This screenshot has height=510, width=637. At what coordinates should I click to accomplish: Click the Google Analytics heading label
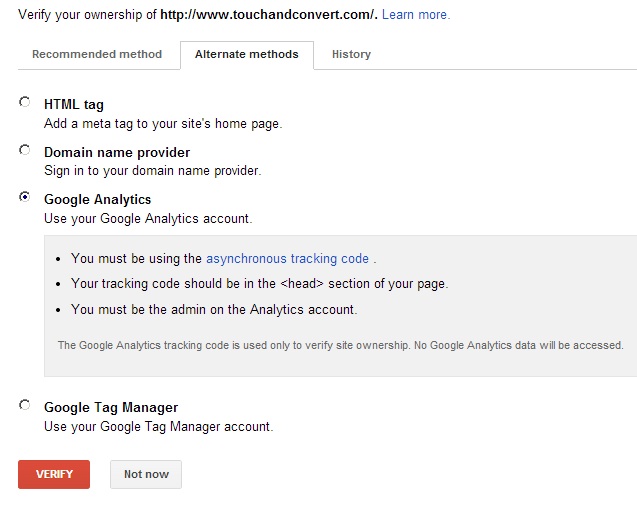point(98,200)
